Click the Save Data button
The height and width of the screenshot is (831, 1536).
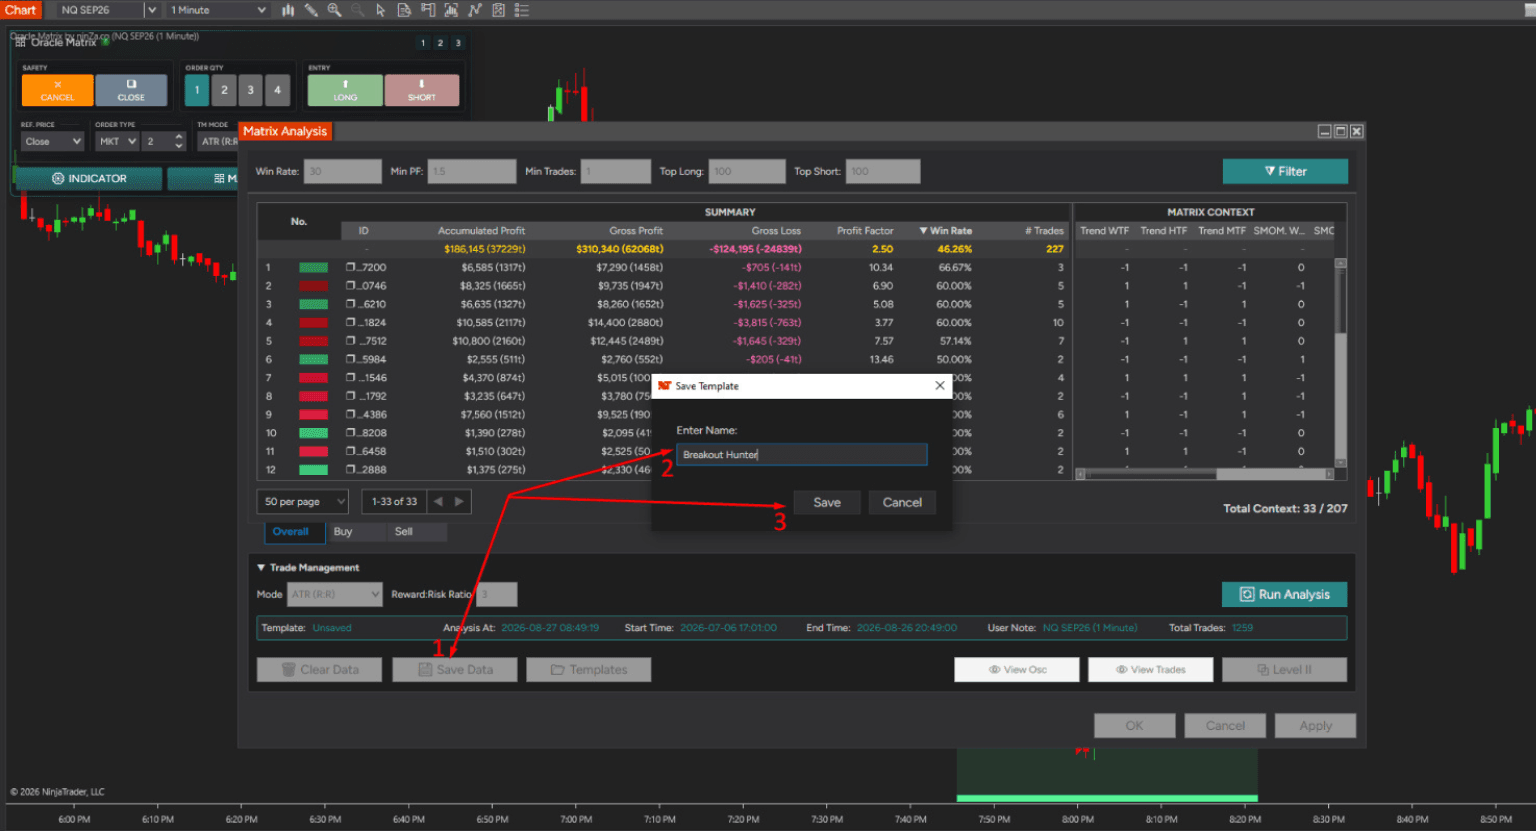(455, 670)
